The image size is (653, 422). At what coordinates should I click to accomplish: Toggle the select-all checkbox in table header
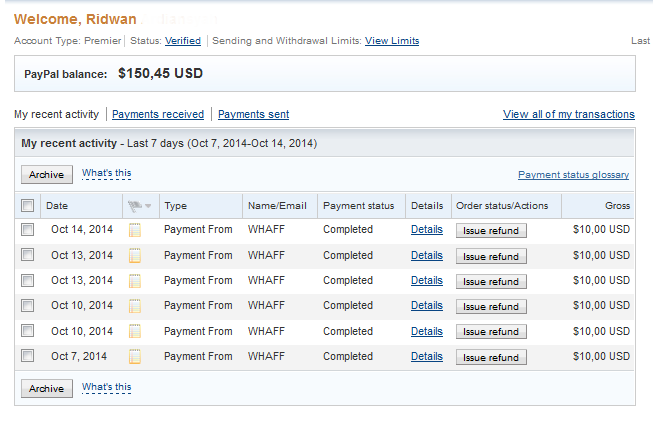(x=28, y=206)
